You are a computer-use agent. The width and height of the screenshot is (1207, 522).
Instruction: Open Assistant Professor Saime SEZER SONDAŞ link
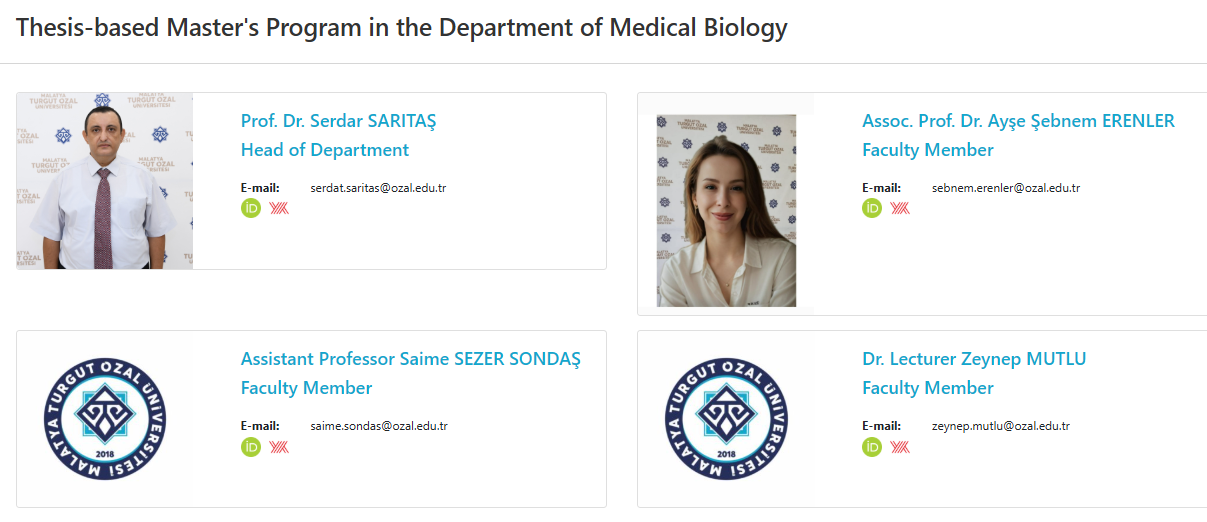pos(410,359)
